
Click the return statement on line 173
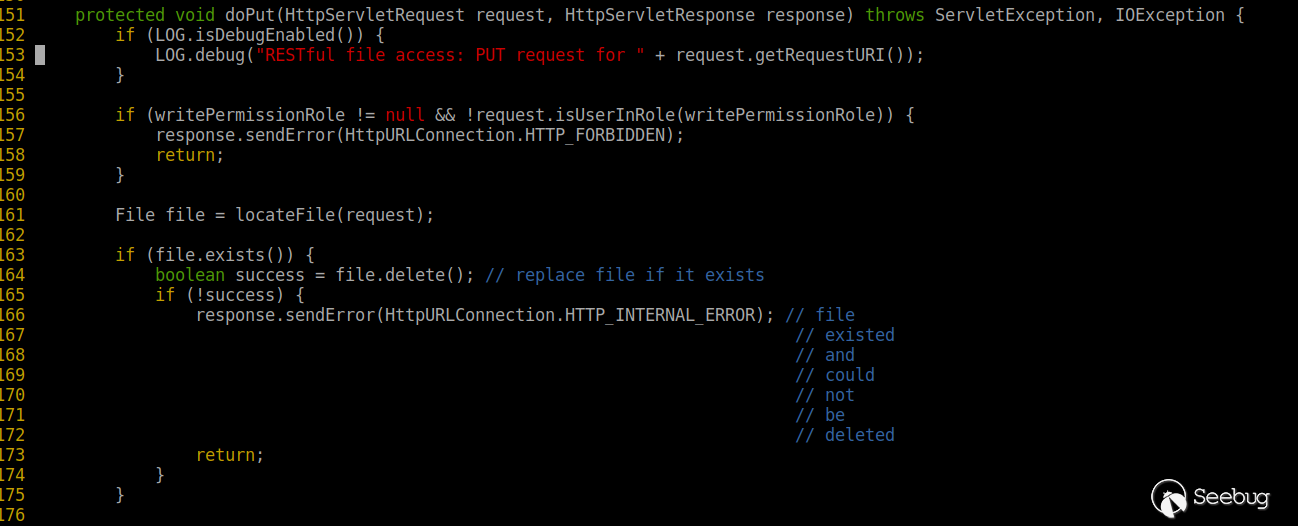click(x=230, y=455)
